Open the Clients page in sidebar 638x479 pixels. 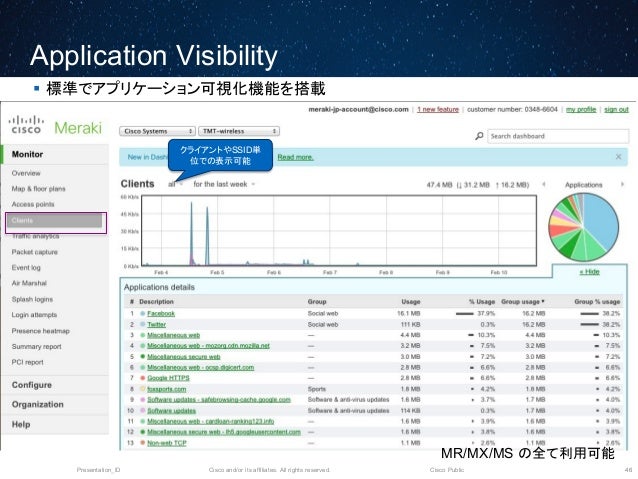tap(55, 221)
